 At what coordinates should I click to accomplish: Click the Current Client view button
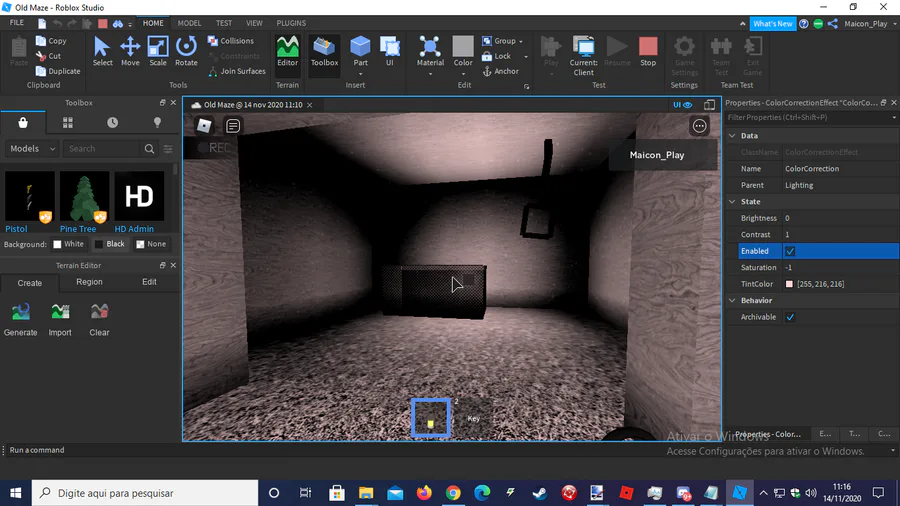583,55
